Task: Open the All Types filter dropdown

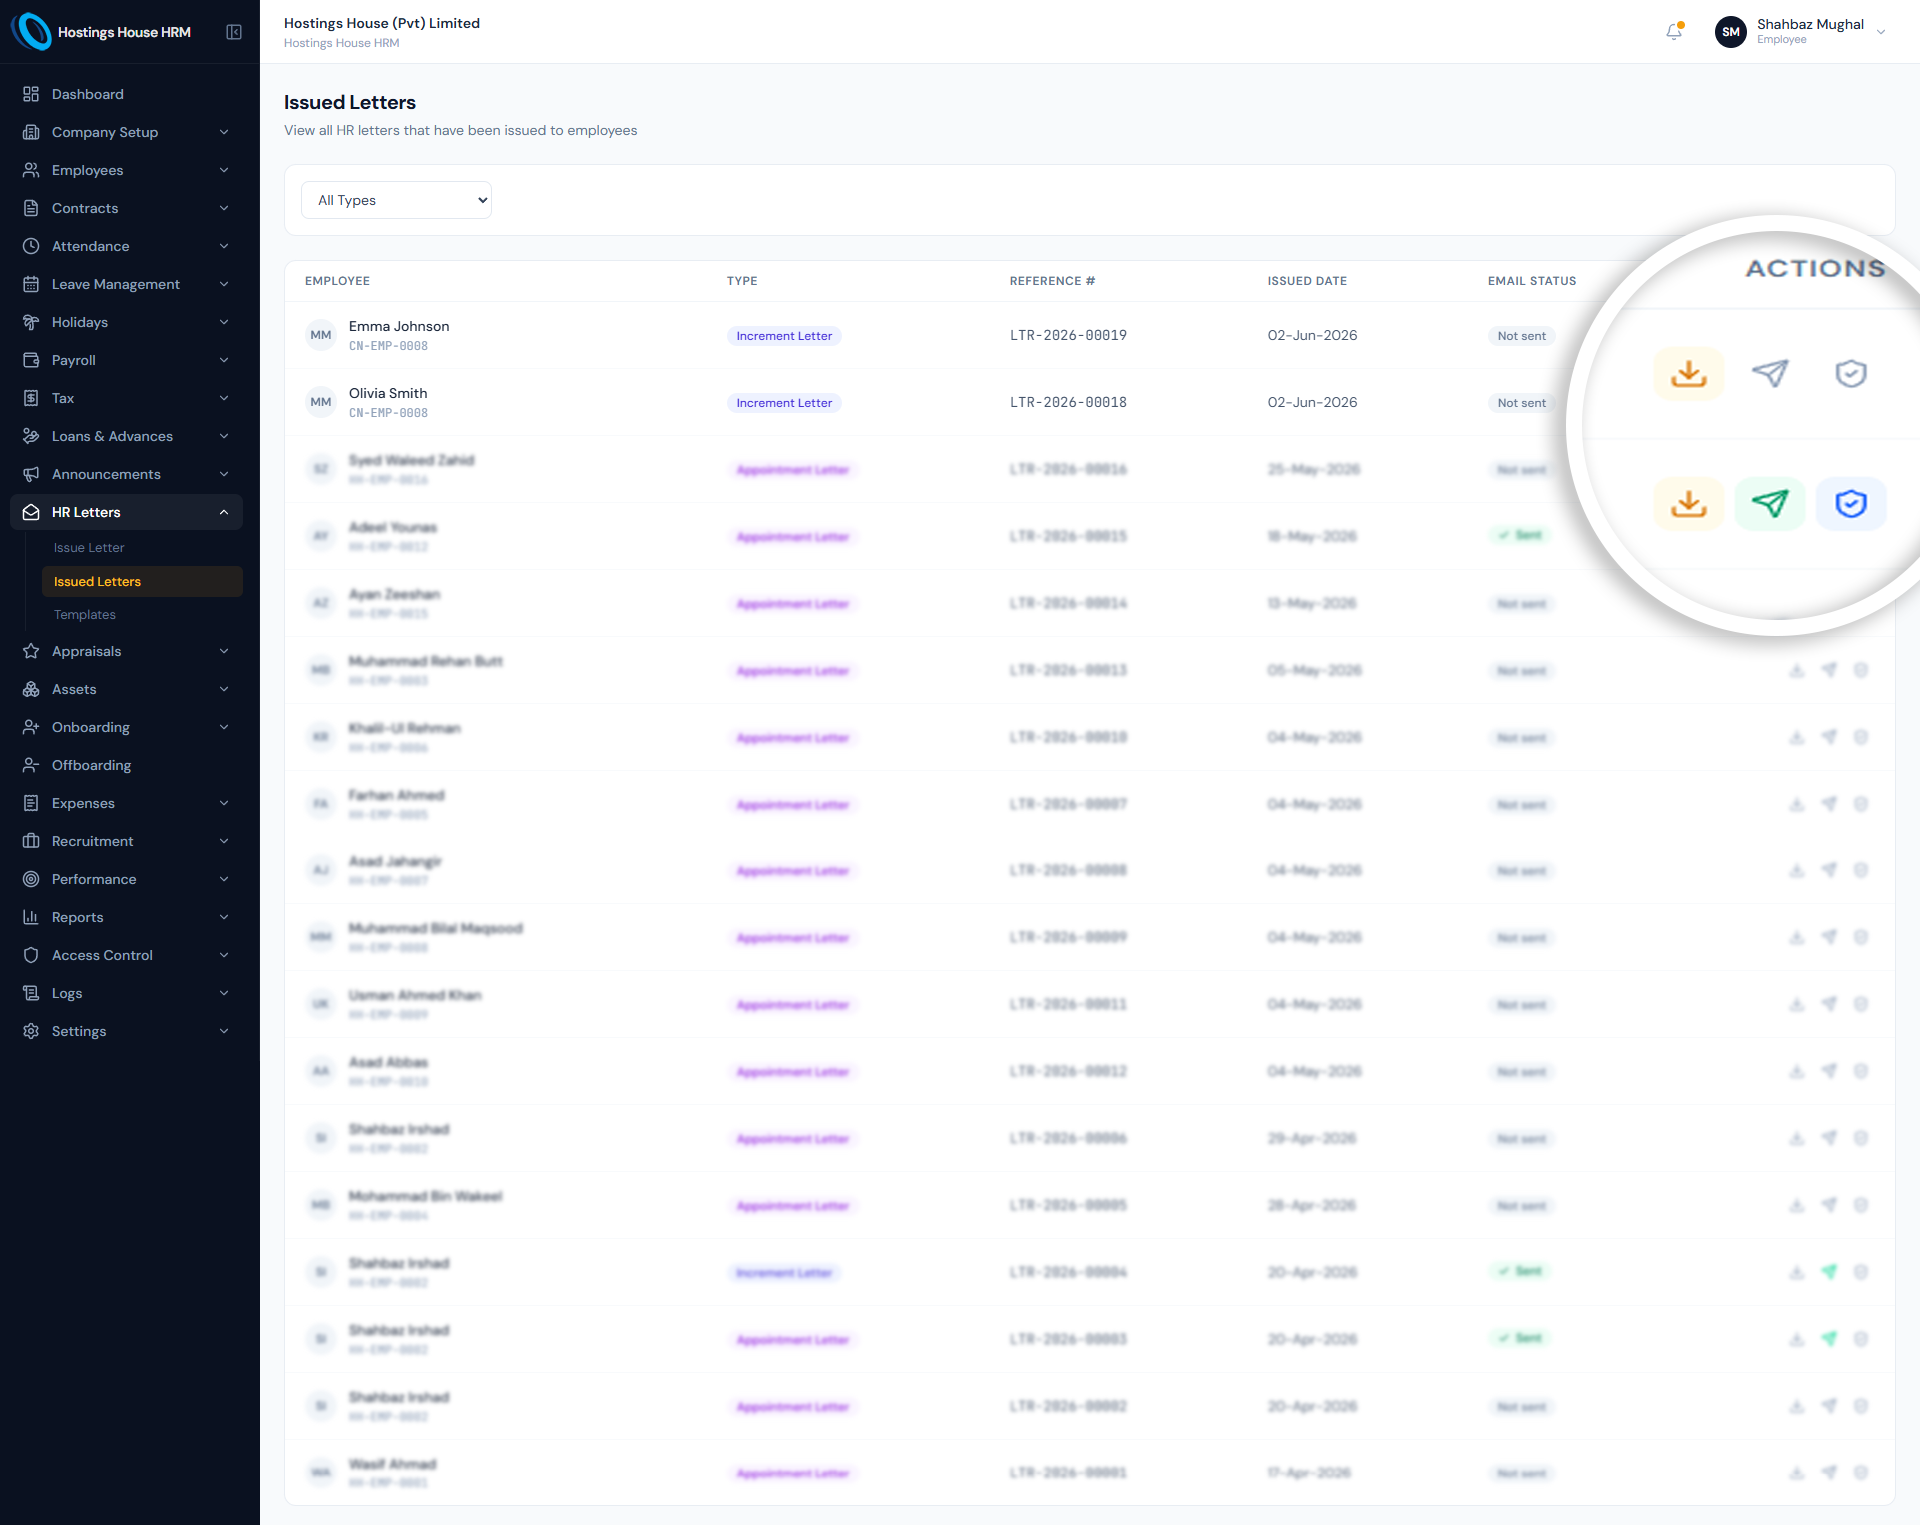Action: (x=396, y=200)
